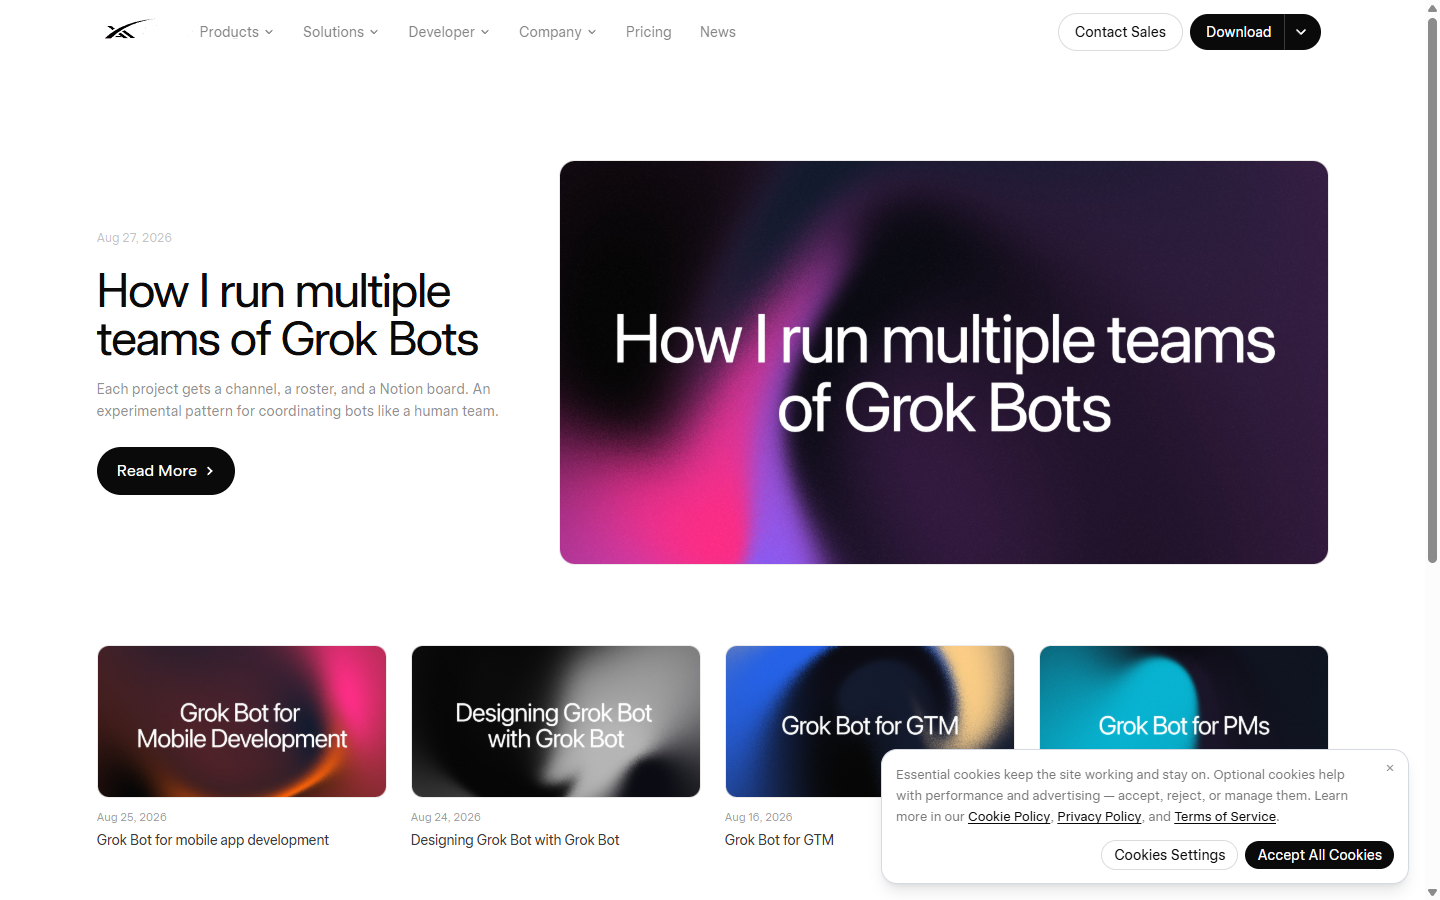
Task: Open the Developer dropdown menu
Action: [x=449, y=32]
